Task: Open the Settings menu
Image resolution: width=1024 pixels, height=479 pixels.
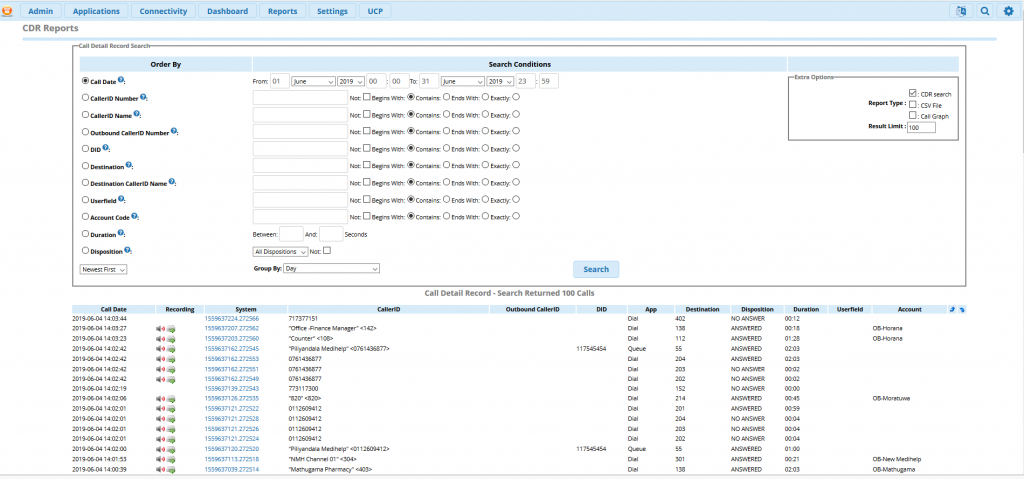Action: (332, 11)
